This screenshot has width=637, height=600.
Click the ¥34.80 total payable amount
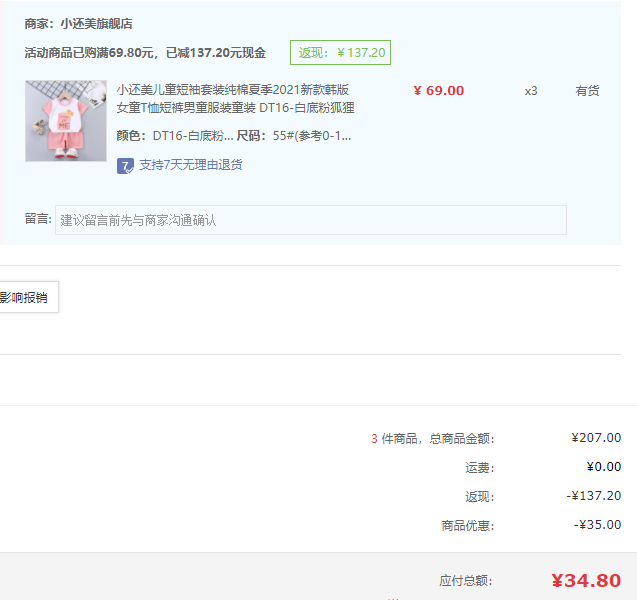click(x=585, y=580)
